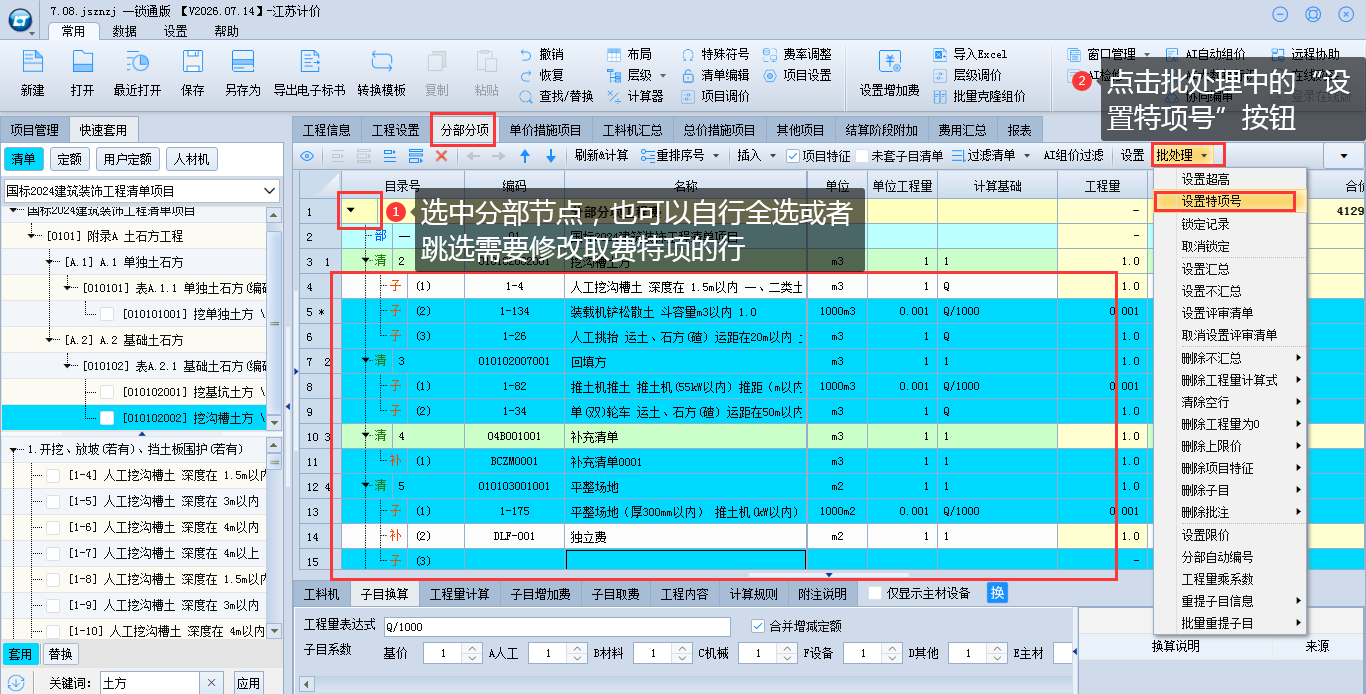Click 刷新&计算 refresh button

[601, 155]
